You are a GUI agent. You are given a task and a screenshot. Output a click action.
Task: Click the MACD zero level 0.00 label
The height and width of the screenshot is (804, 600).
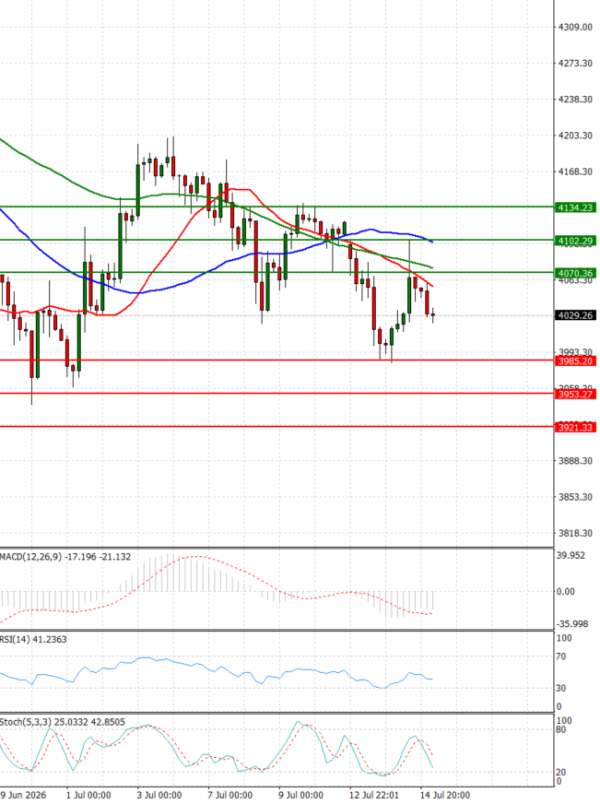coord(566,591)
